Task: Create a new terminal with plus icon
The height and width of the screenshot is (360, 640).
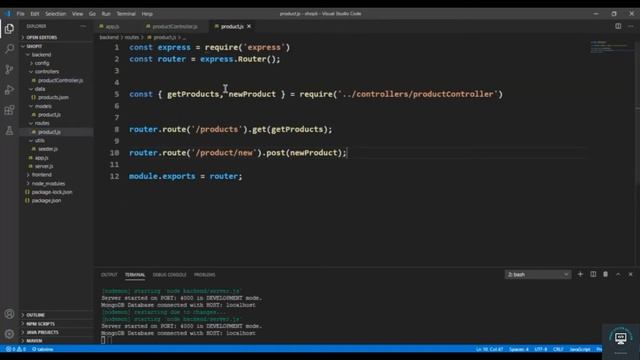Action: (580, 274)
